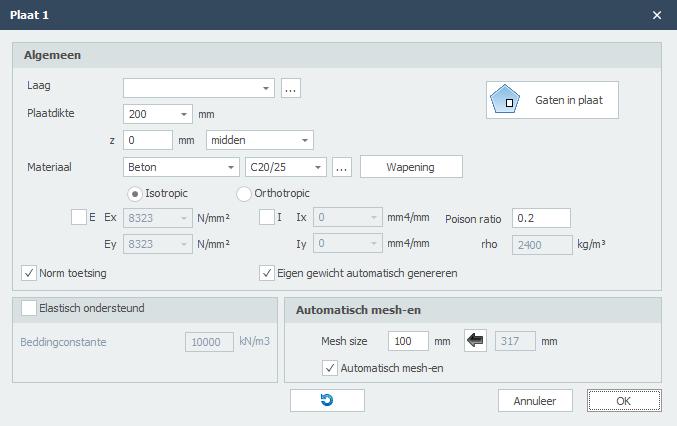Click the blue reset arrow button

coord(327,400)
